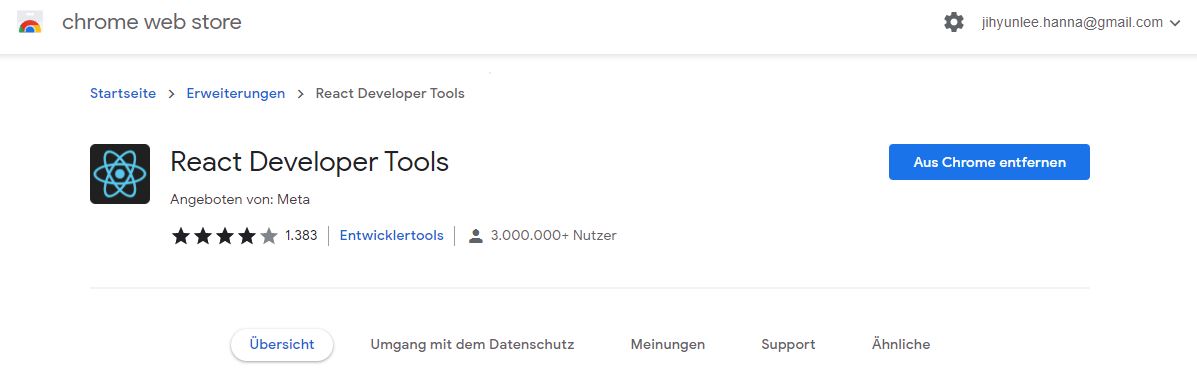Open the Erweiterungen breadcrumb link
This screenshot has width=1197, height=377.
(x=236, y=94)
